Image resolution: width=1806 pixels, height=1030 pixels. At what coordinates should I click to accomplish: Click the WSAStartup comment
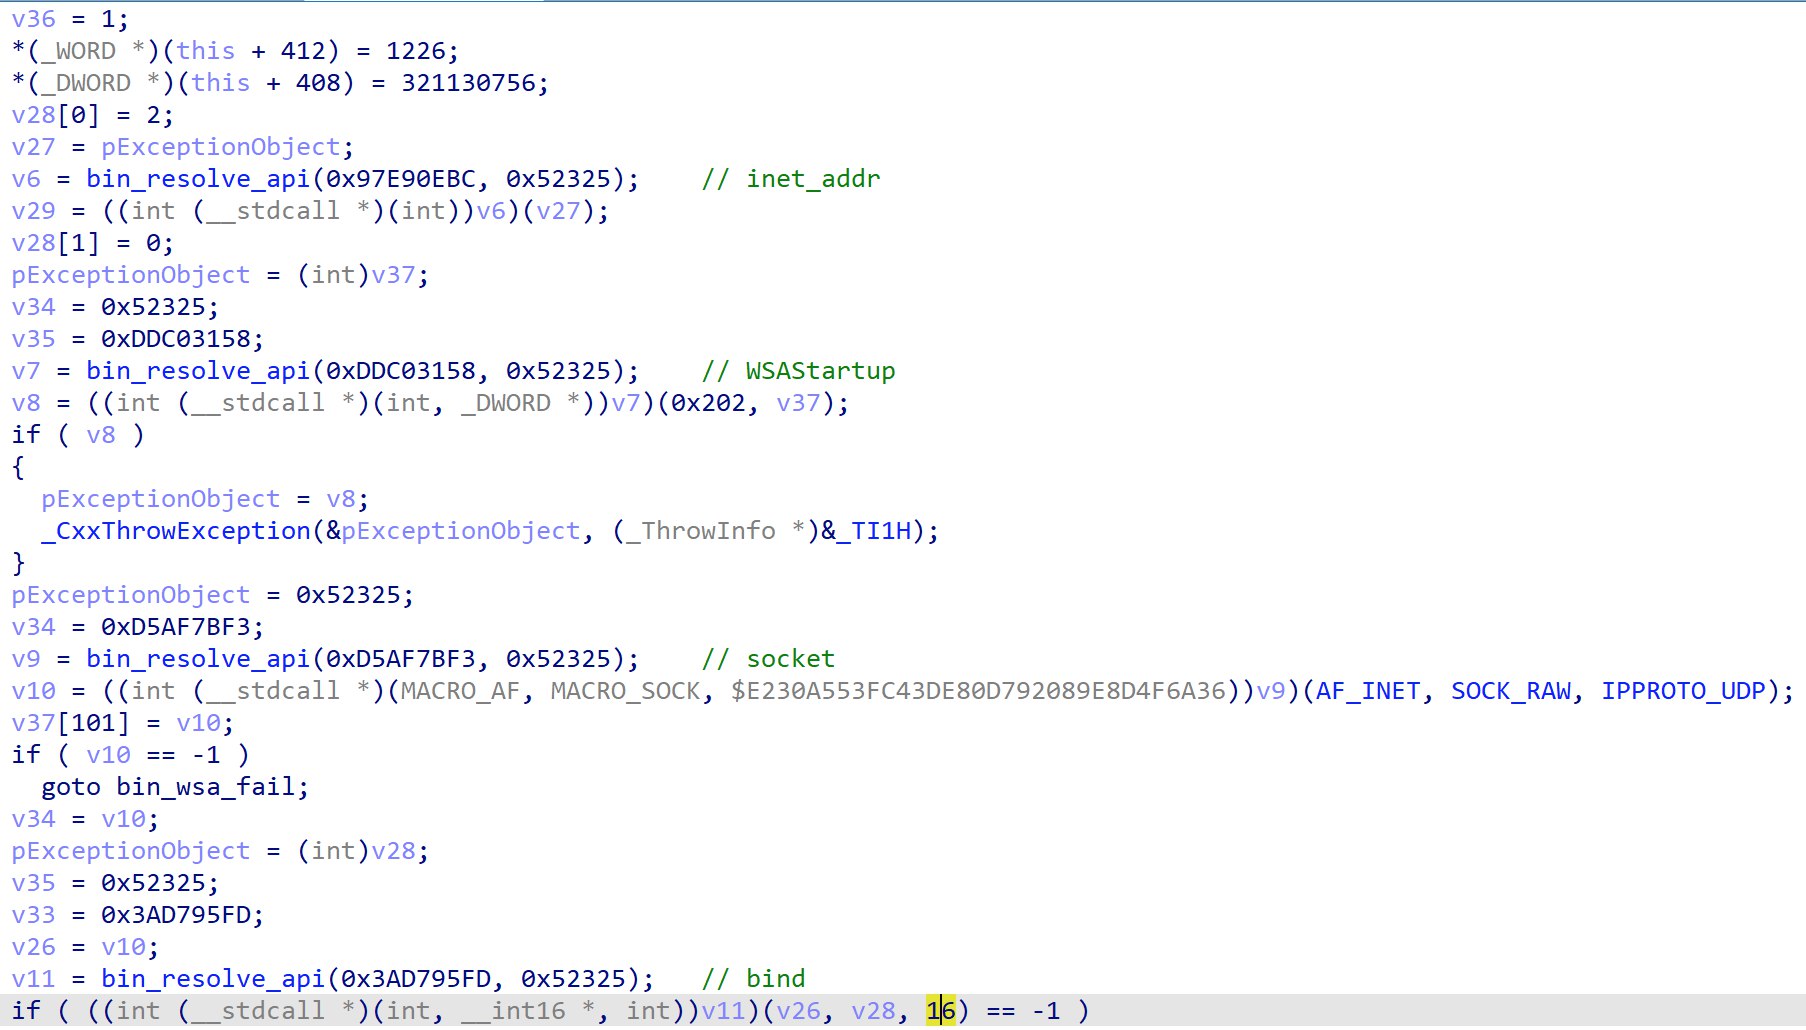tap(799, 371)
